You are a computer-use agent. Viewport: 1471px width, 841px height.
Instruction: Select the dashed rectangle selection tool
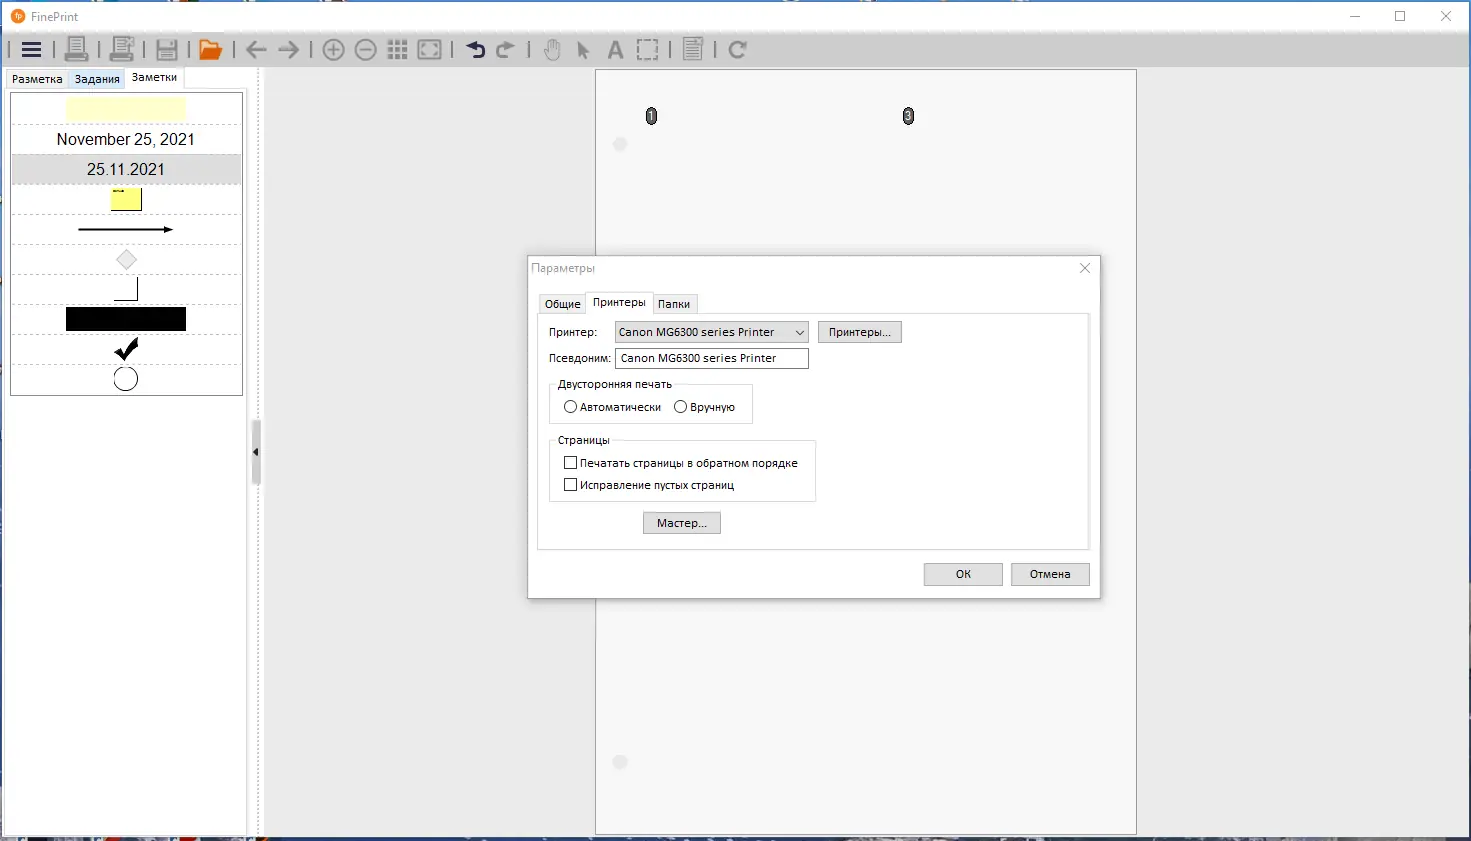(648, 50)
